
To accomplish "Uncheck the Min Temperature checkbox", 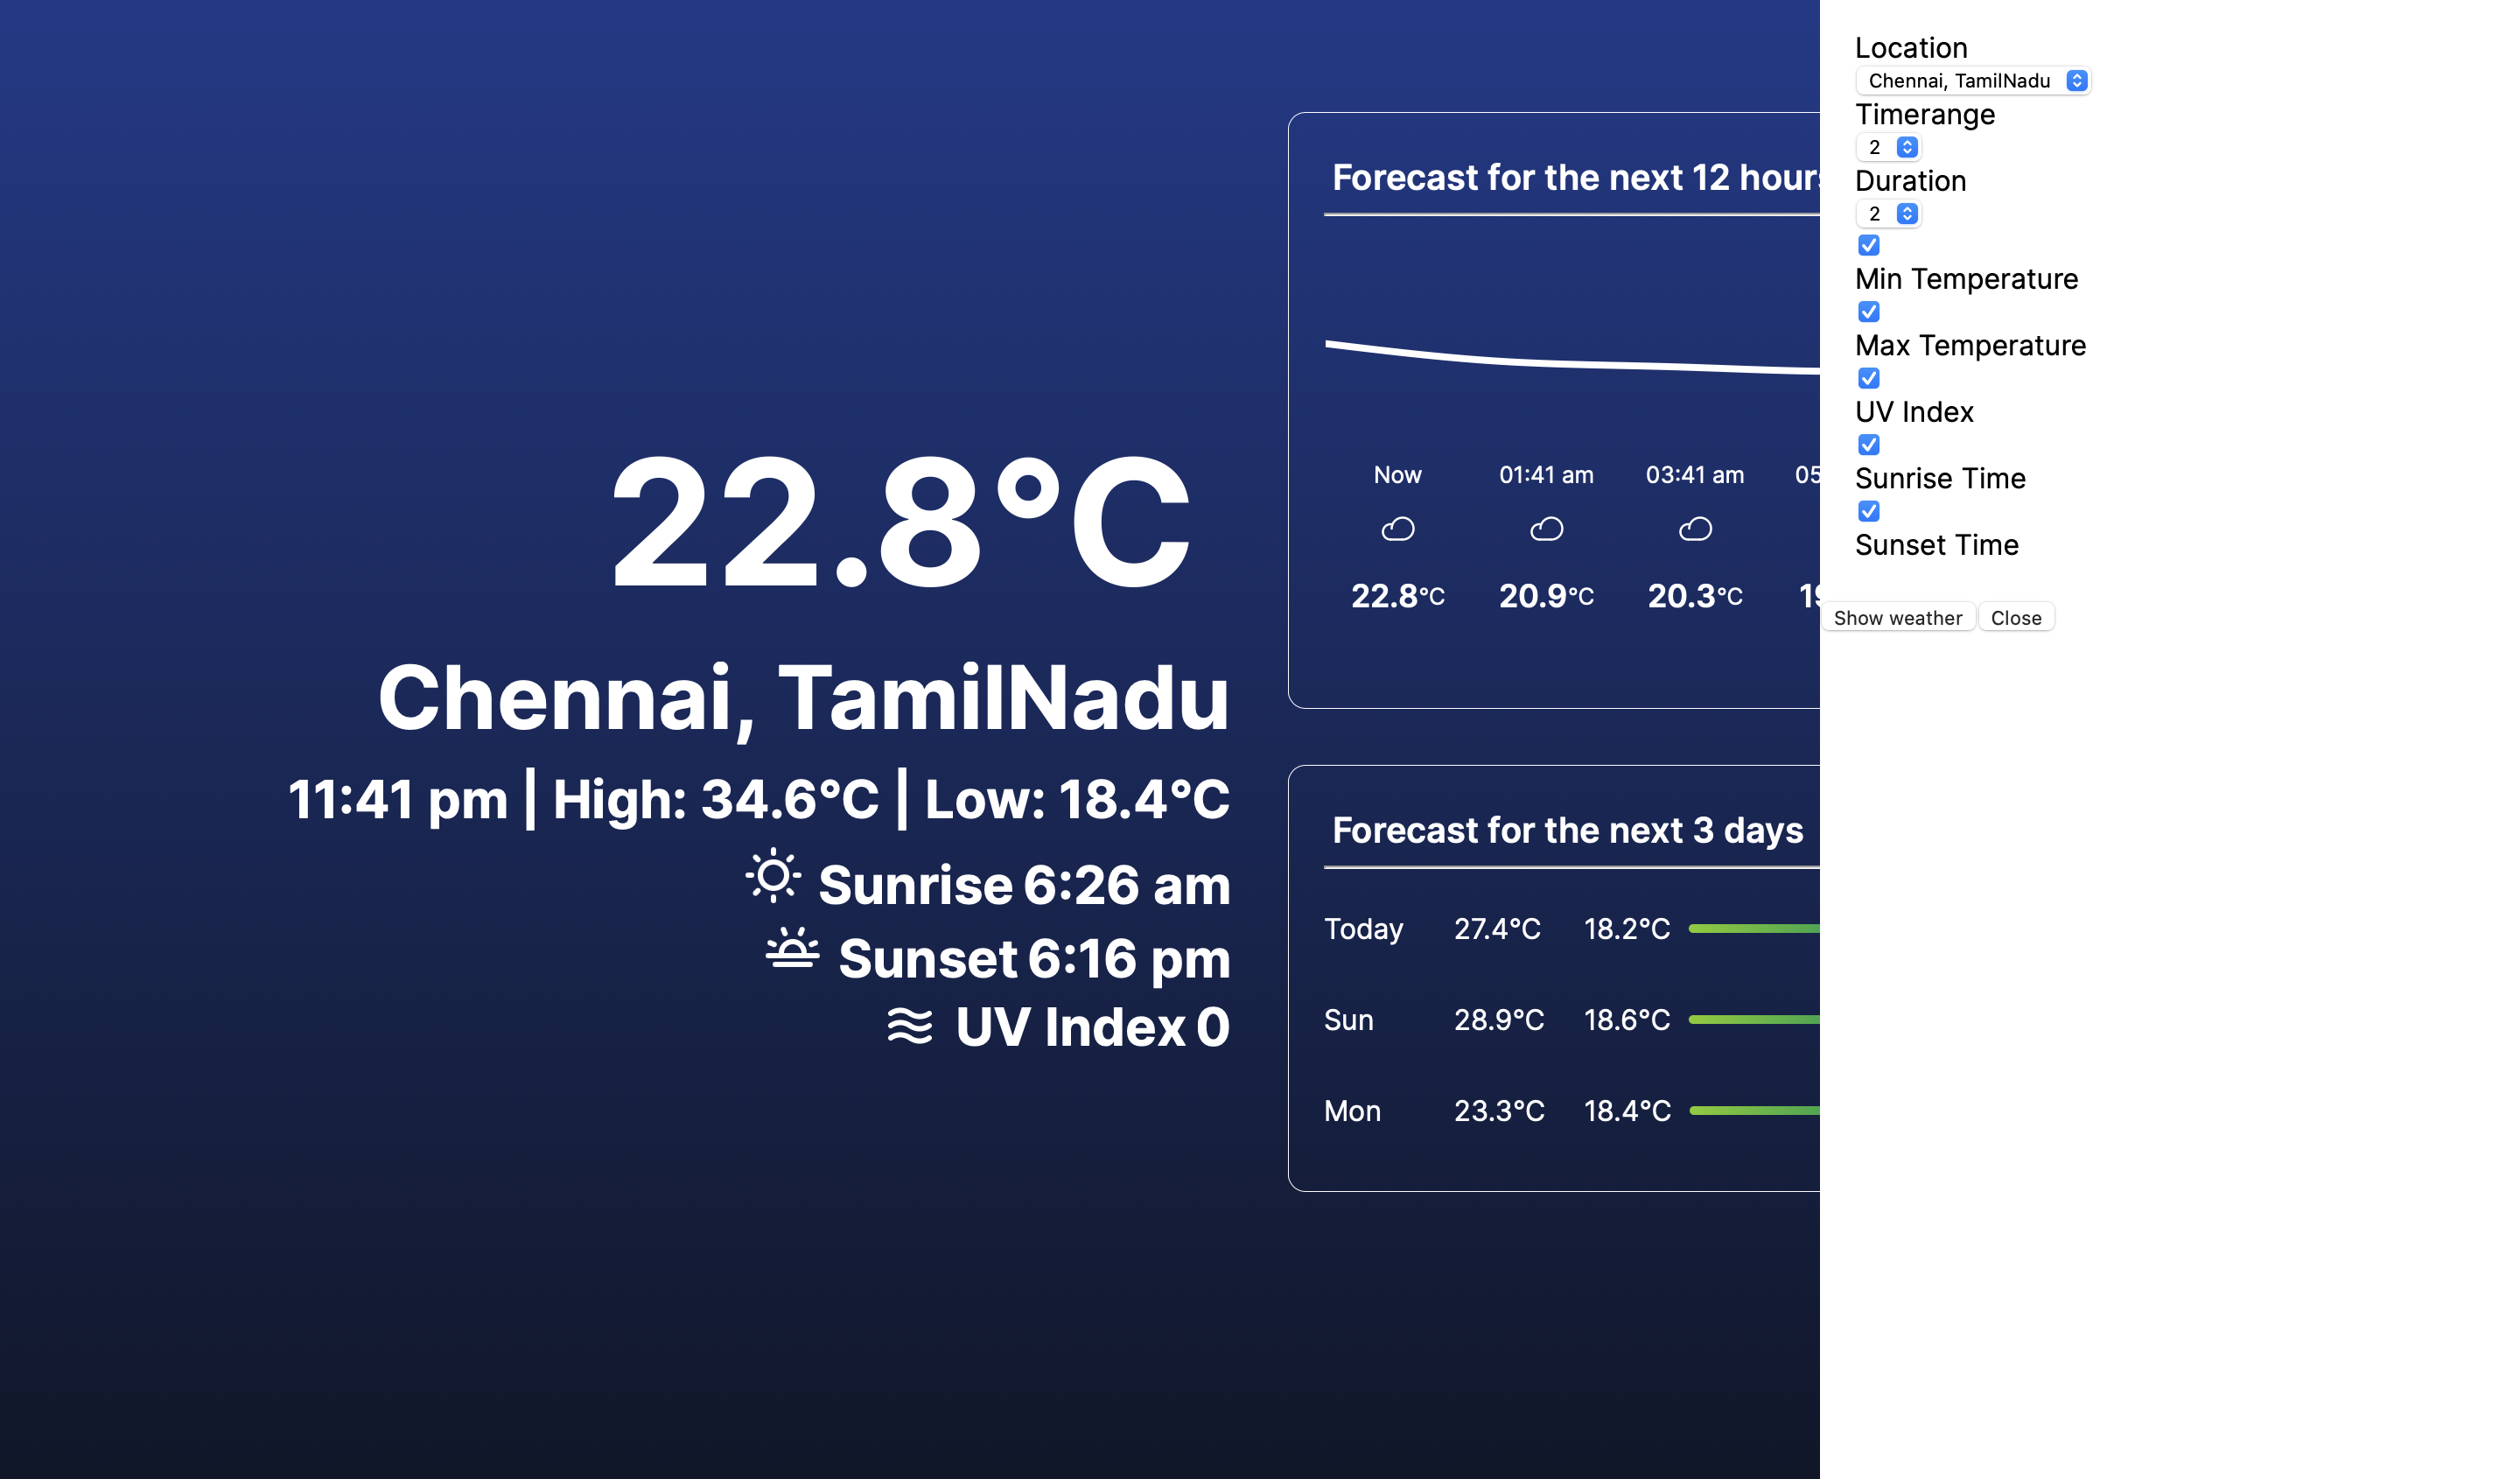I will click(x=1868, y=246).
